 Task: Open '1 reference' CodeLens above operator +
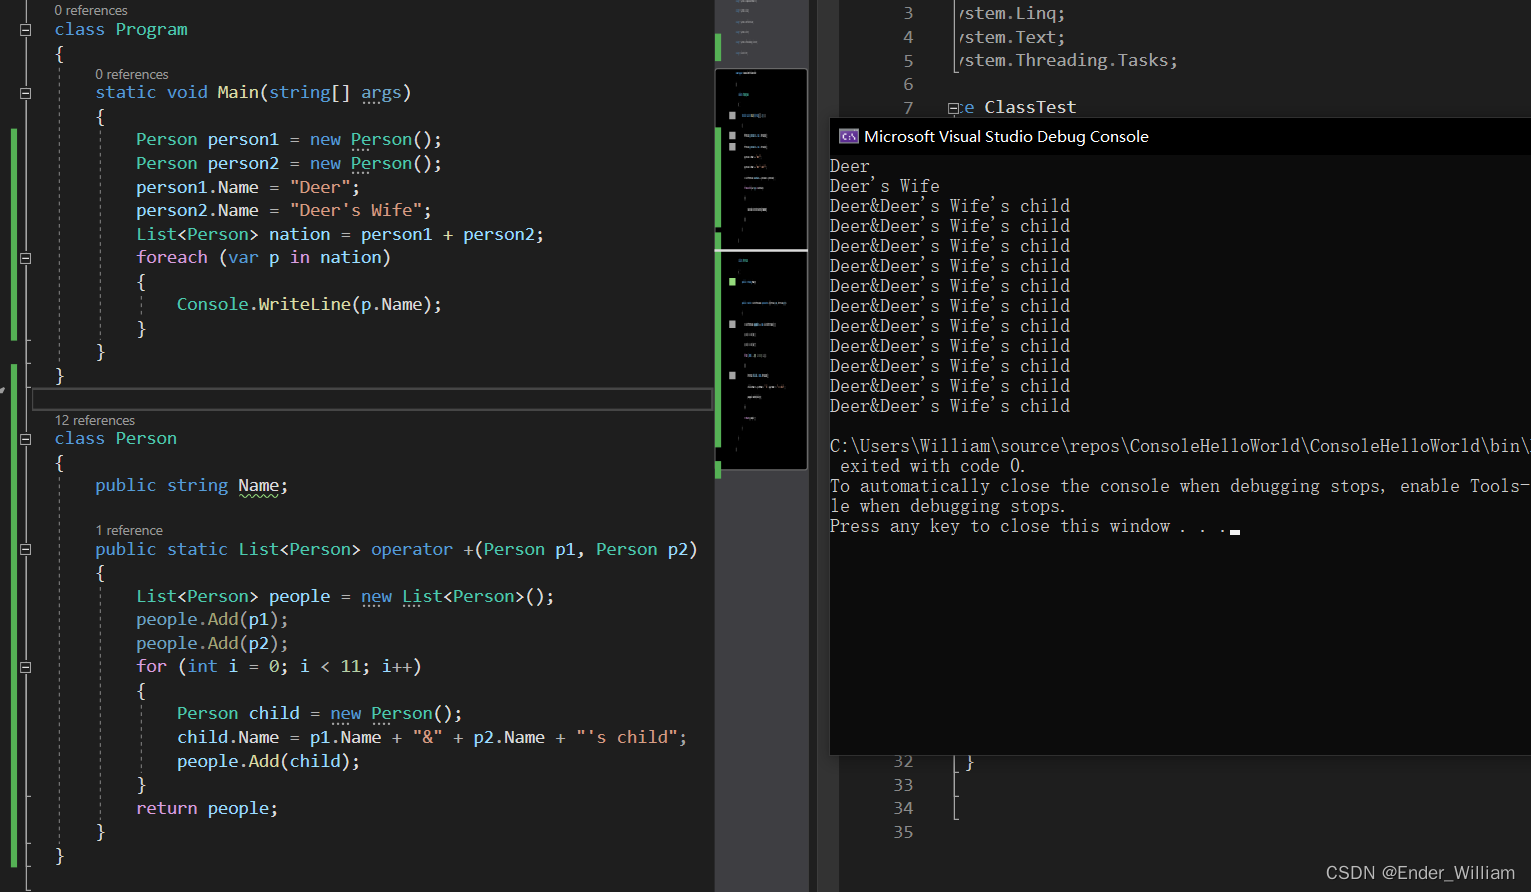click(x=129, y=531)
